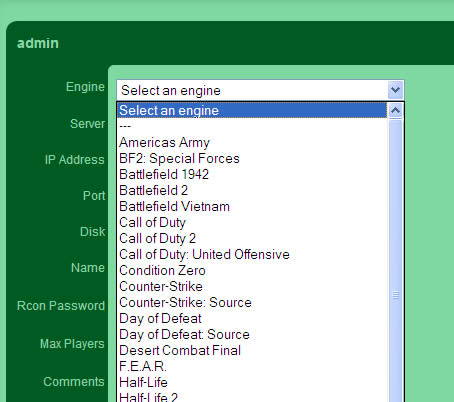This screenshot has width=454, height=402.
Task: Choose Desert Combat Final engine
Action: pyautogui.click(x=252, y=350)
